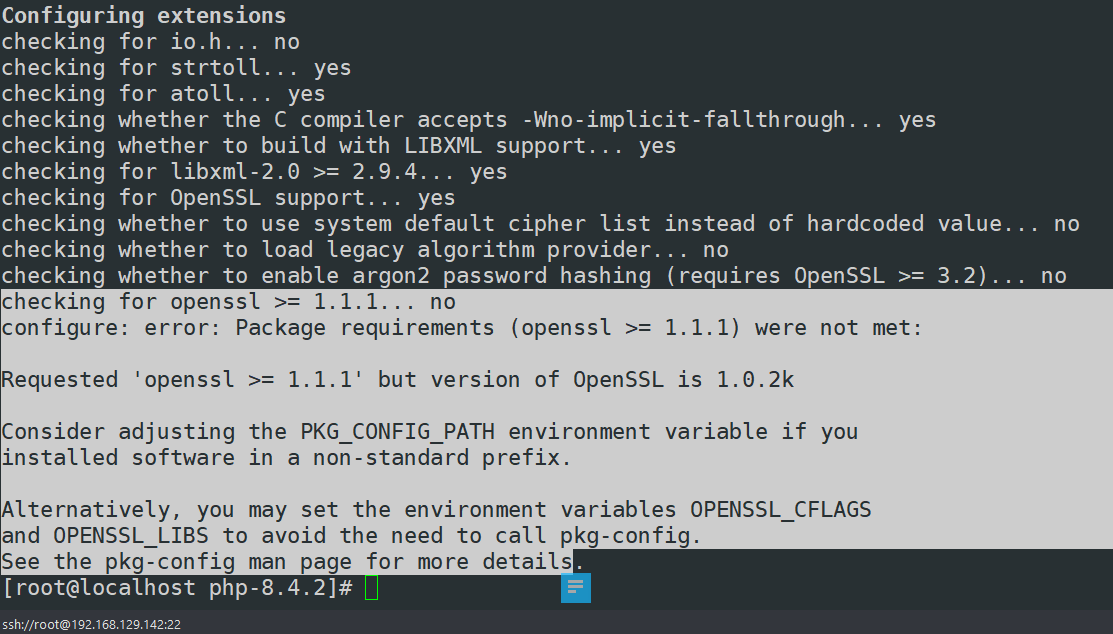Click the "Configuring extensions" heading line

pos(143,16)
